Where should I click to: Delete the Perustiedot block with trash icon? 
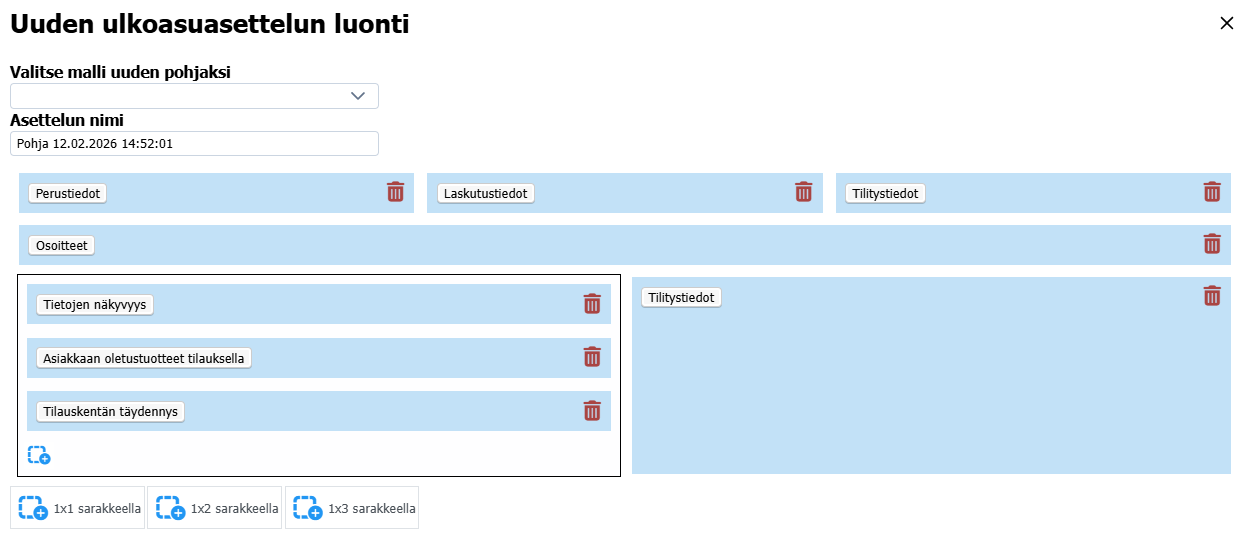pyautogui.click(x=395, y=192)
